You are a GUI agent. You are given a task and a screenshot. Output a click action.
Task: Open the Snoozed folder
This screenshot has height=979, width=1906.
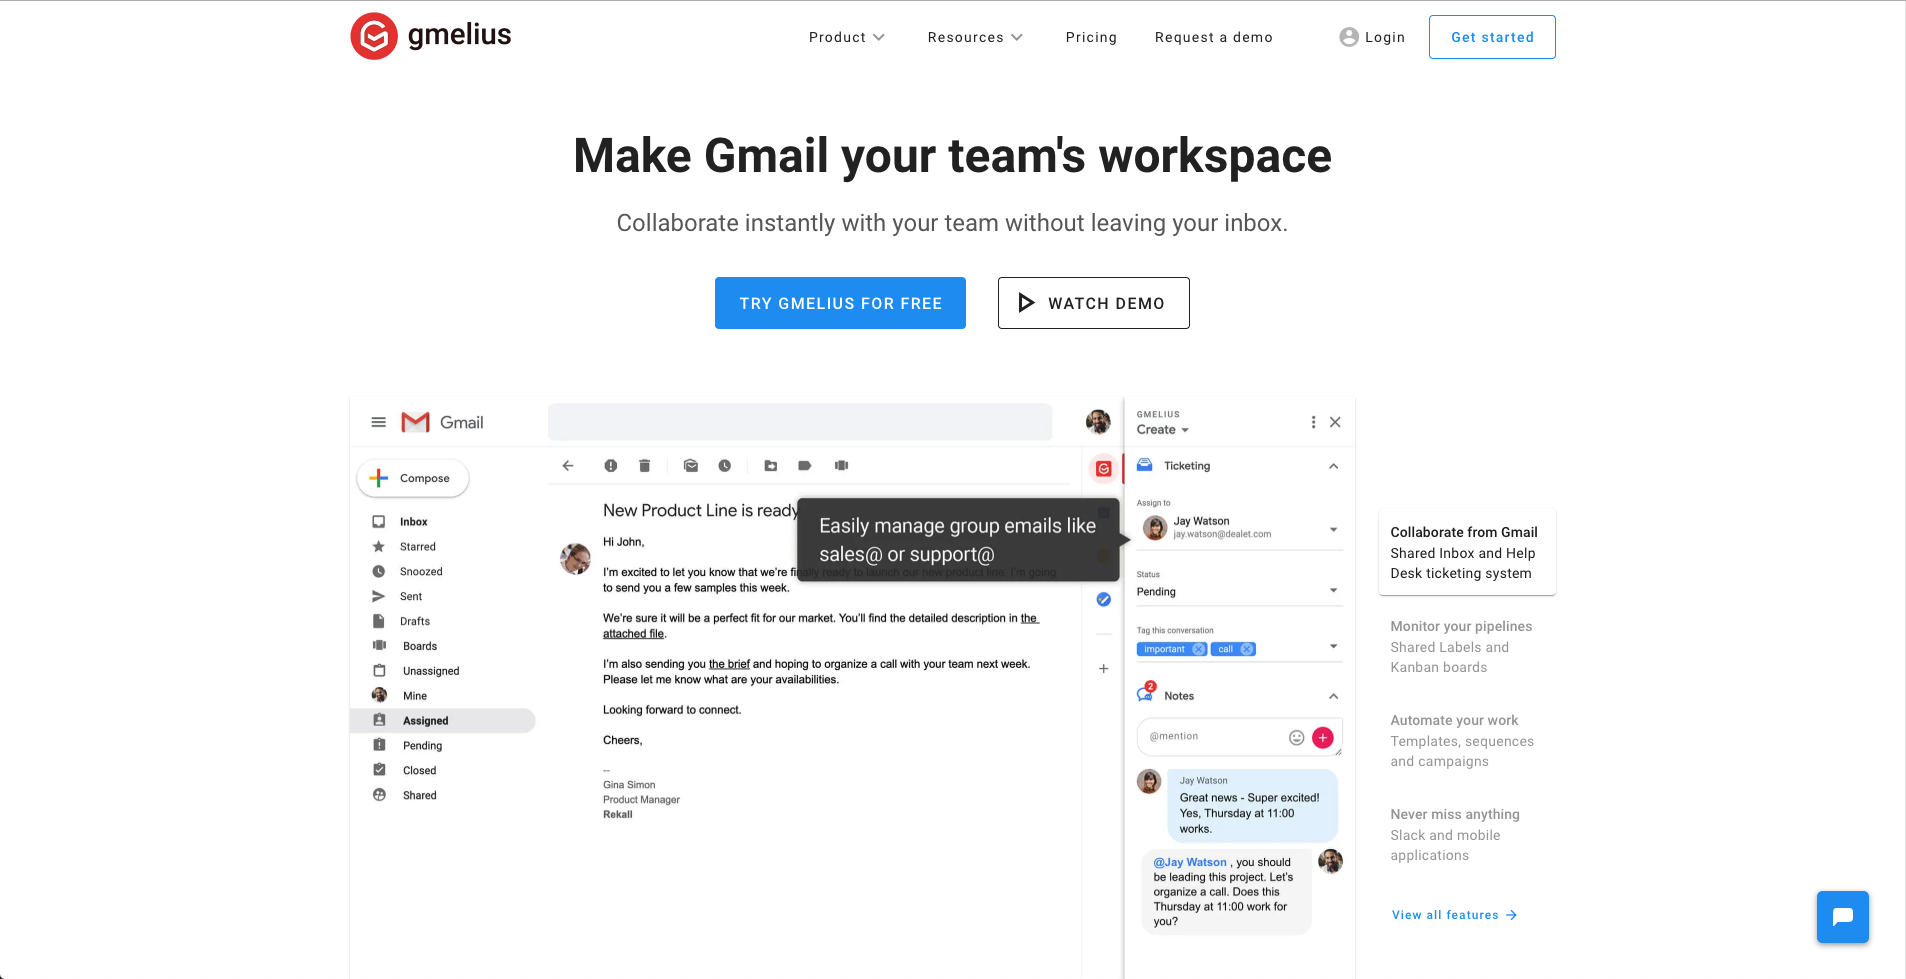(420, 572)
